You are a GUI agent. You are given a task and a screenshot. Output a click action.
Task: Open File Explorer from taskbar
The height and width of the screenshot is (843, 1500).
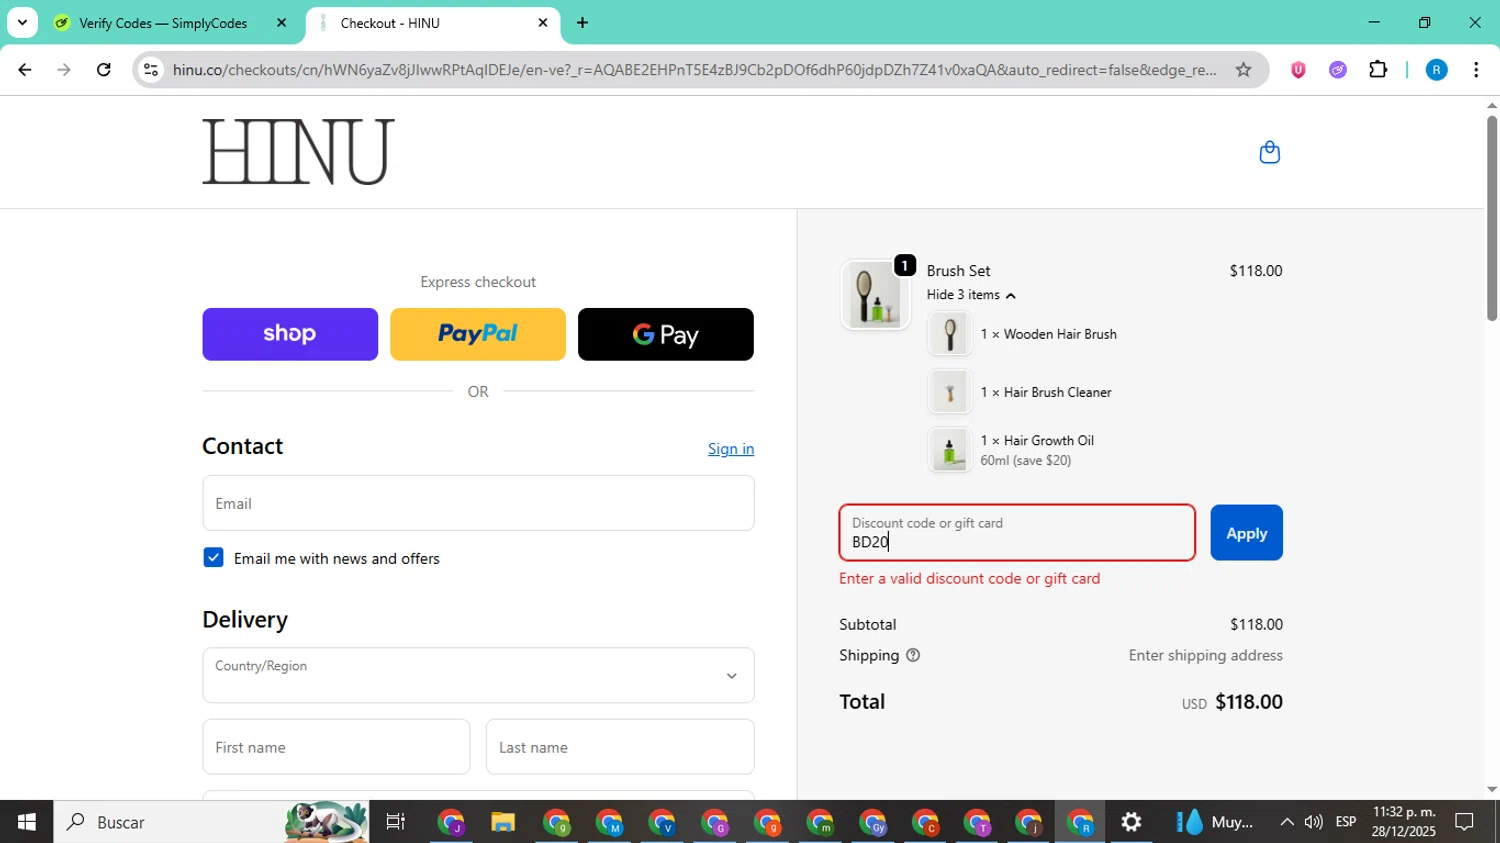503,822
